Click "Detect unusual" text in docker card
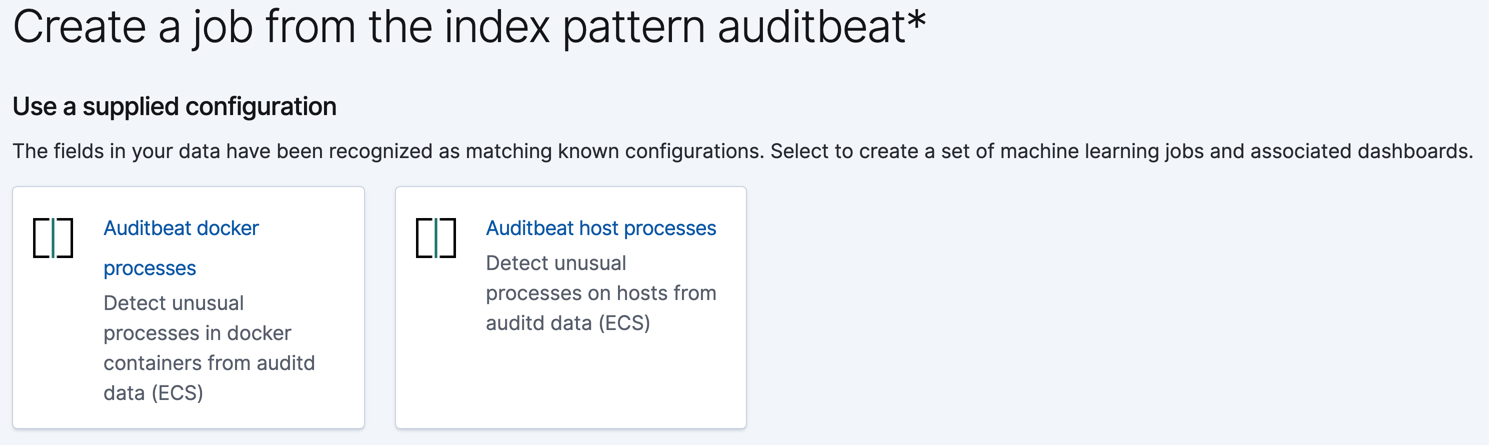The image size is (1489, 445). point(173,303)
